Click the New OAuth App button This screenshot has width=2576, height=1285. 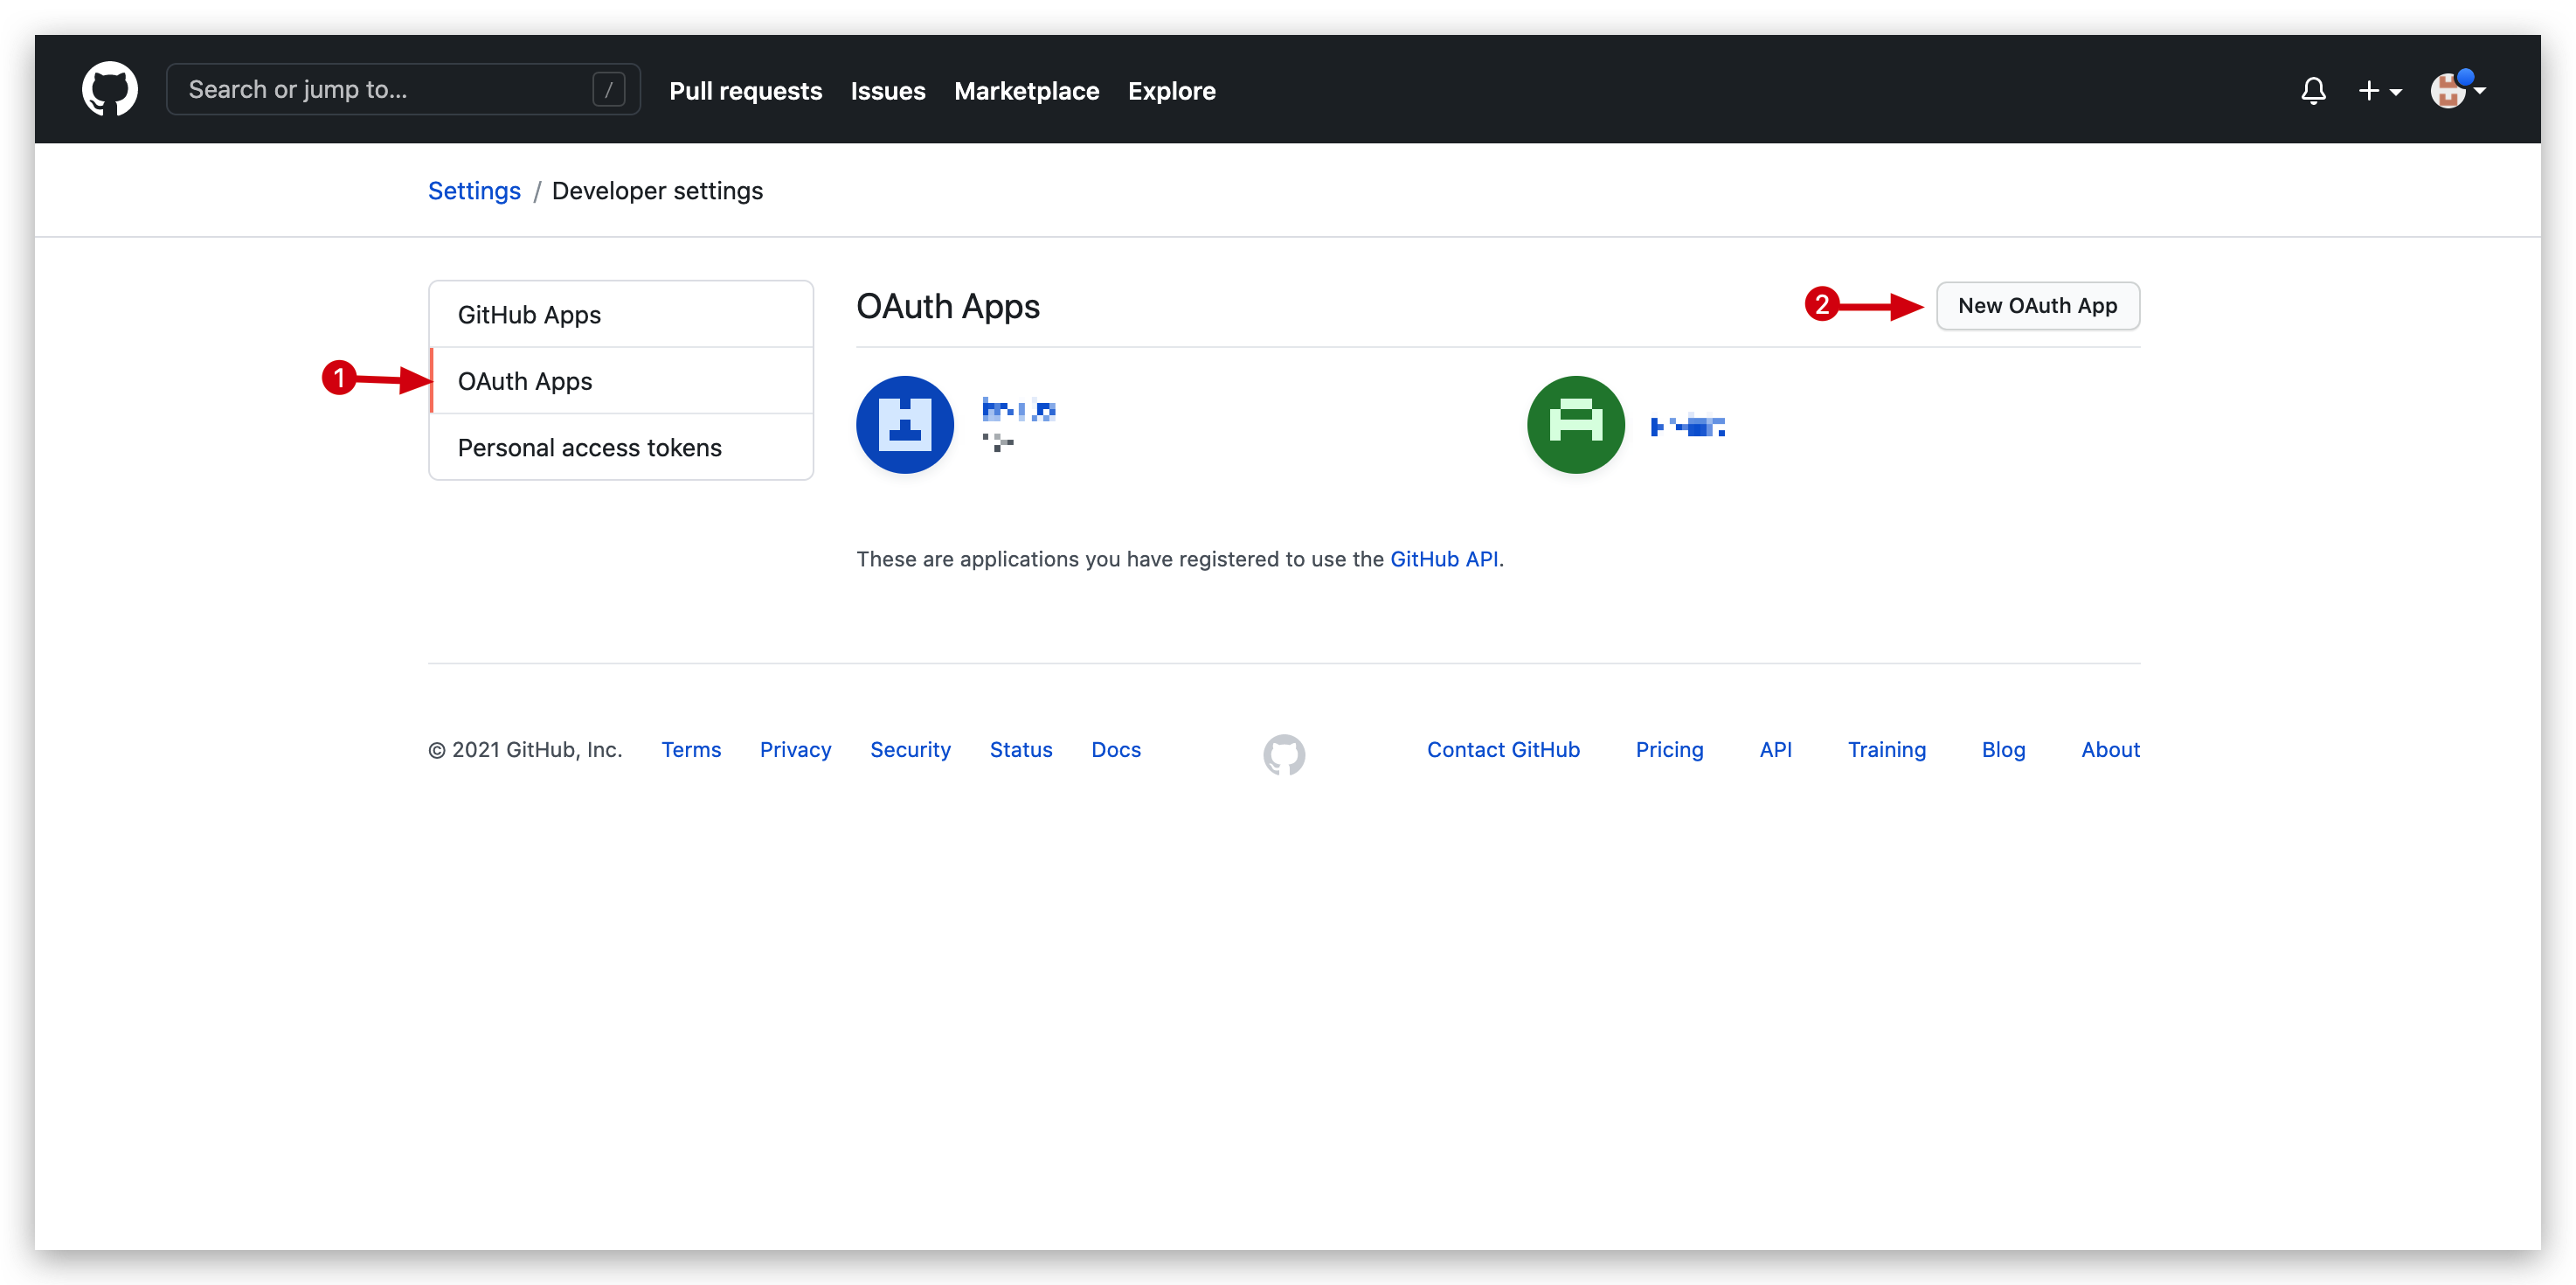tap(2037, 306)
